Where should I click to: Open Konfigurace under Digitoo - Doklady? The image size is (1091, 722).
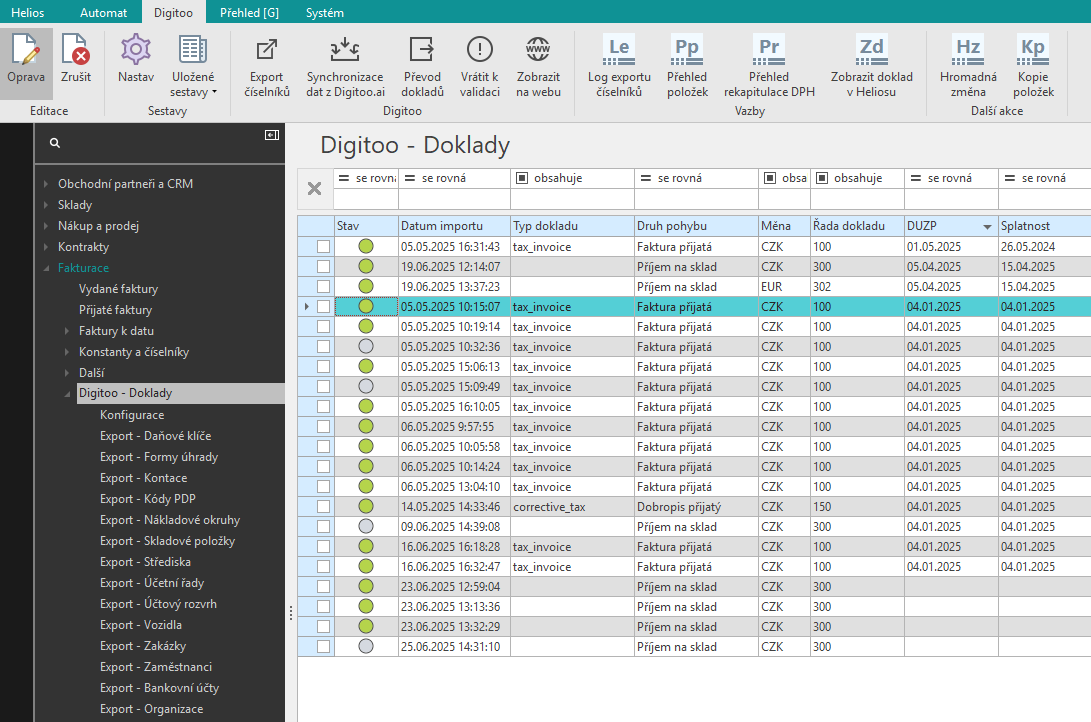132,415
